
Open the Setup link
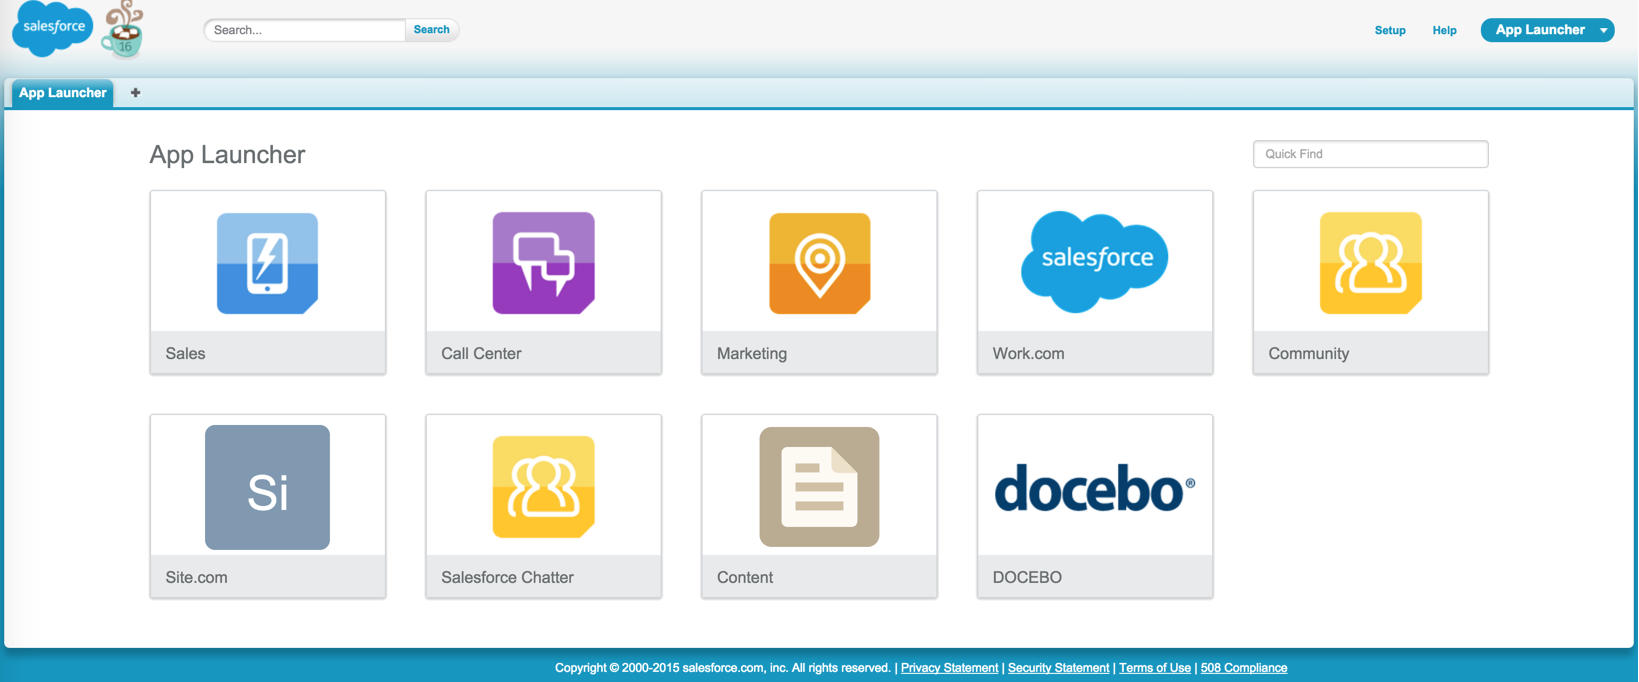pyautogui.click(x=1389, y=30)
